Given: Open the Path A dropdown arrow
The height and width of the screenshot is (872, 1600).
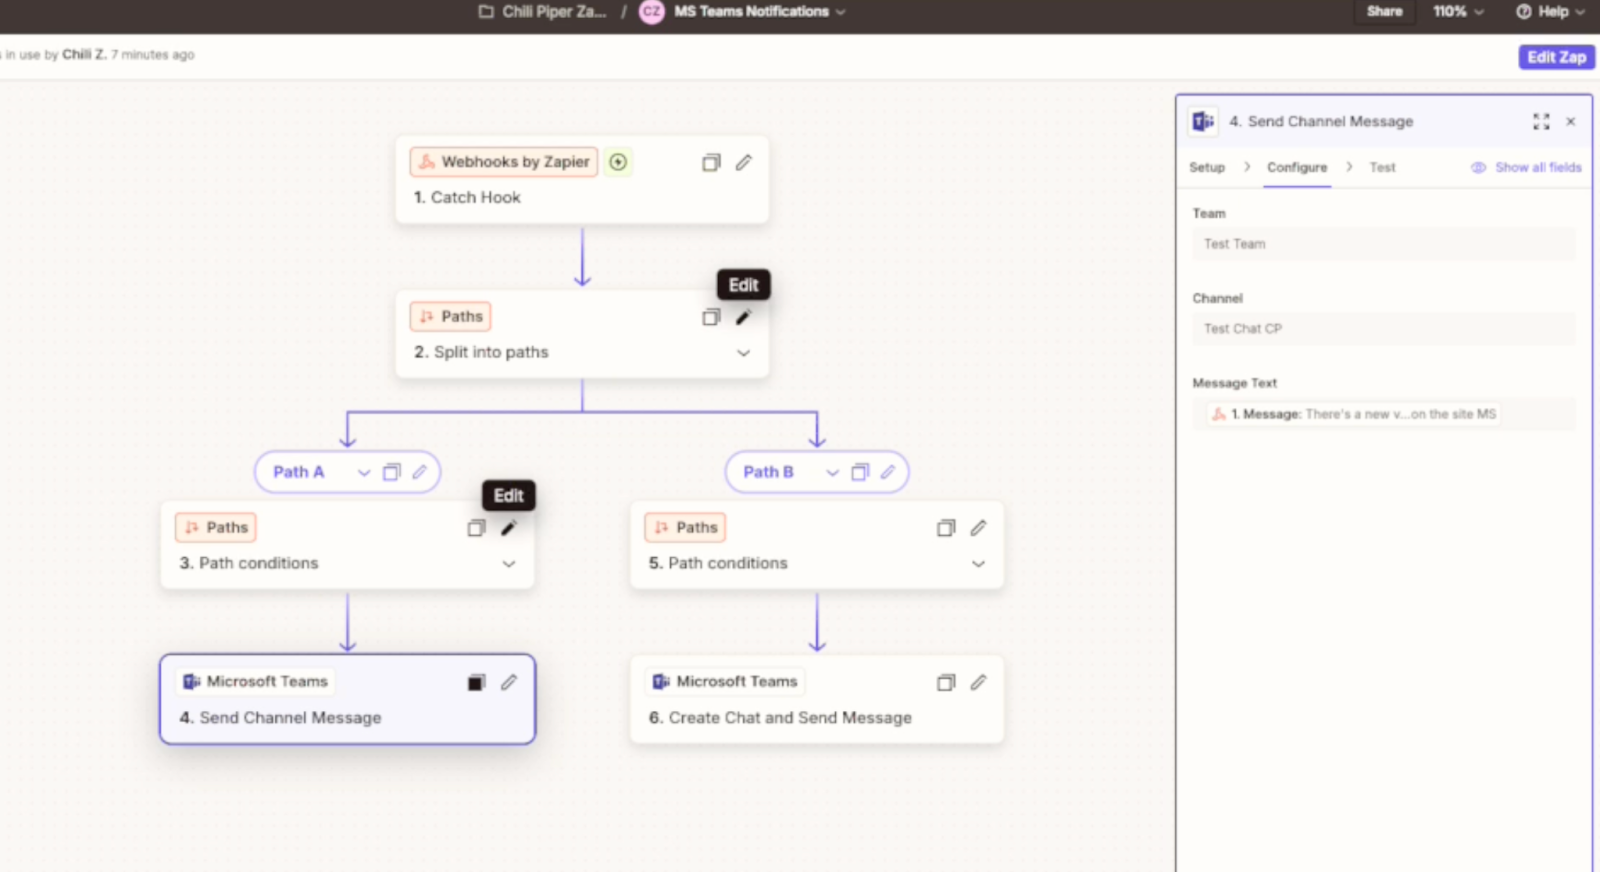Looking at the screenshot, I should tap(364, 472).
